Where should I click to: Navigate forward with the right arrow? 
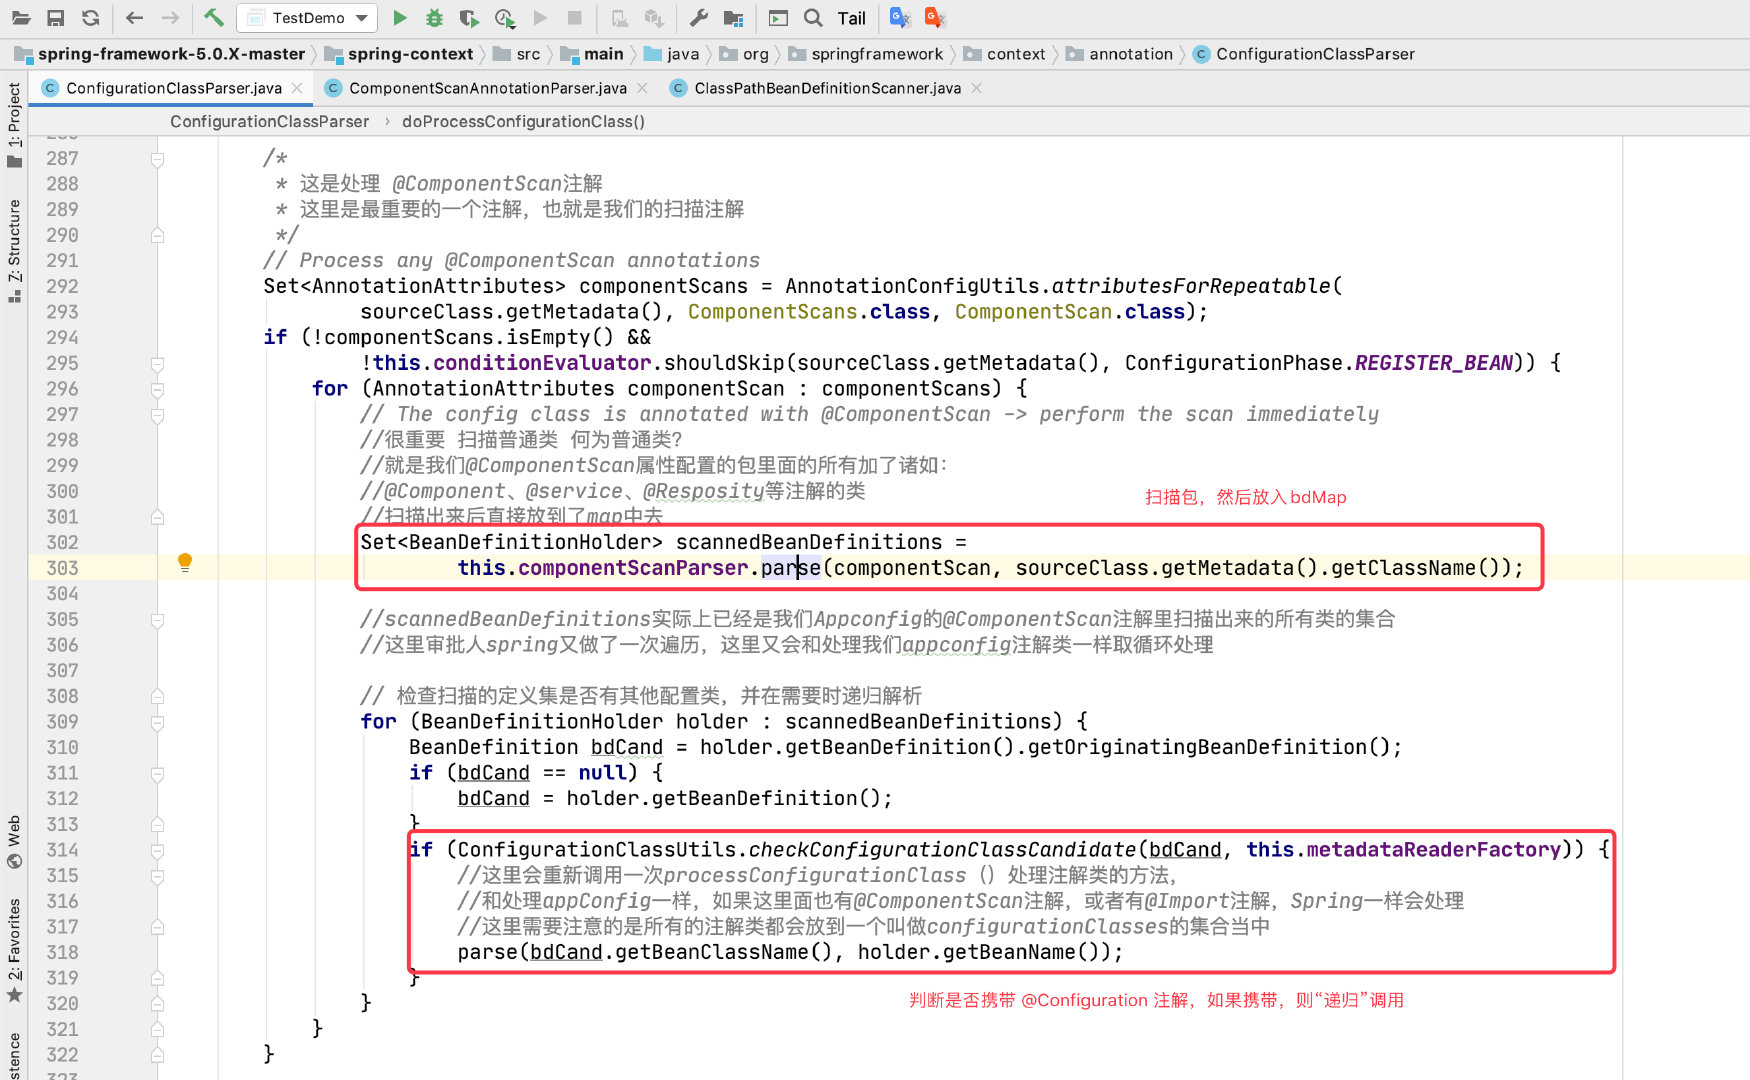tap(171, 17)
